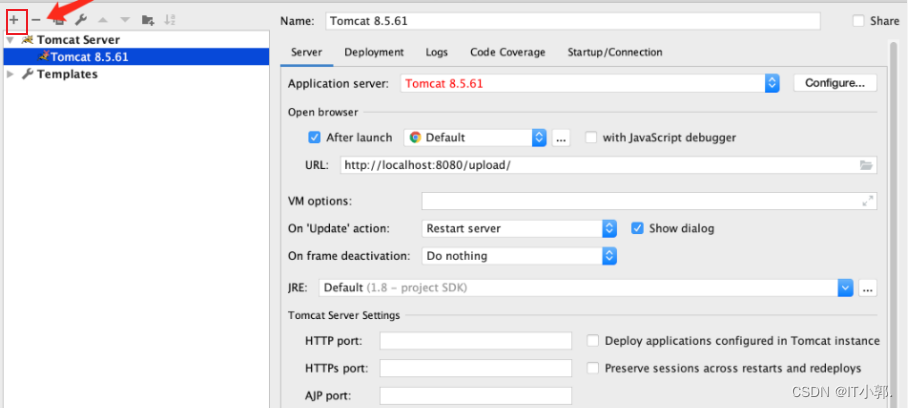Image resolution: width=908 pixels, height=408 pixels.
Task: Open browser selection ellipsis button
Action: coord(561,138)
